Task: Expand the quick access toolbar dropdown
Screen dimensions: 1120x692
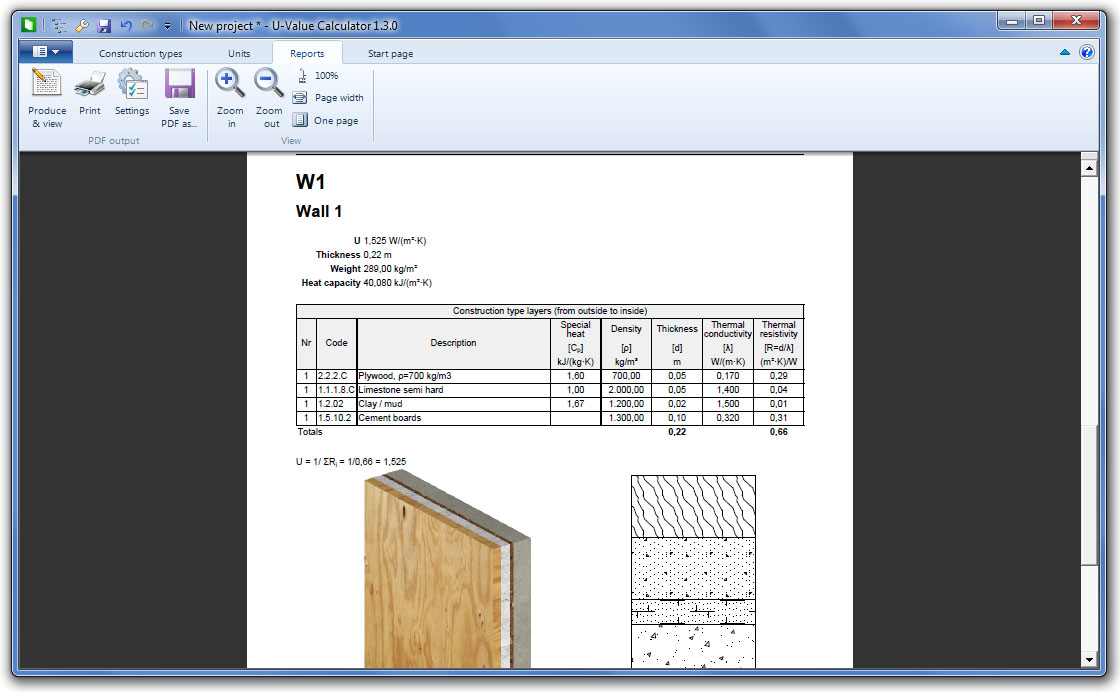Action: (168, 26)
